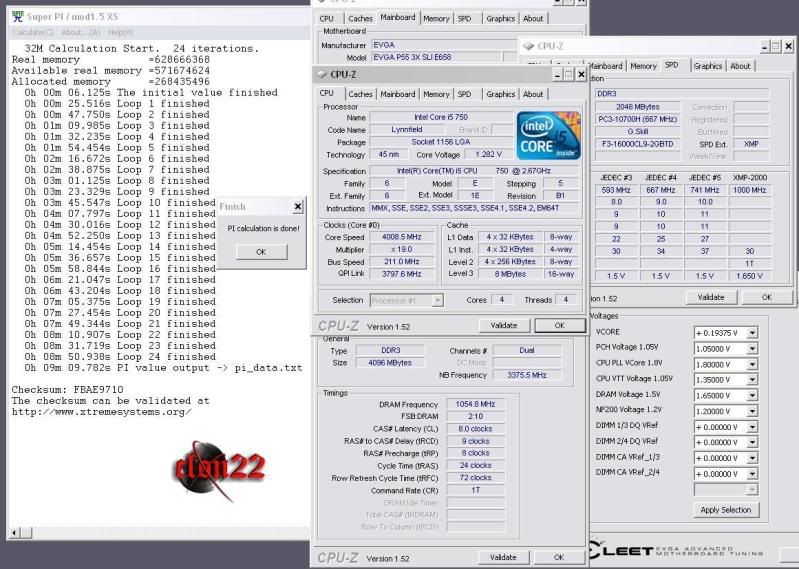
Task: Click the NB Frequency value 3375.5 MHz
Action: (526, 375)
